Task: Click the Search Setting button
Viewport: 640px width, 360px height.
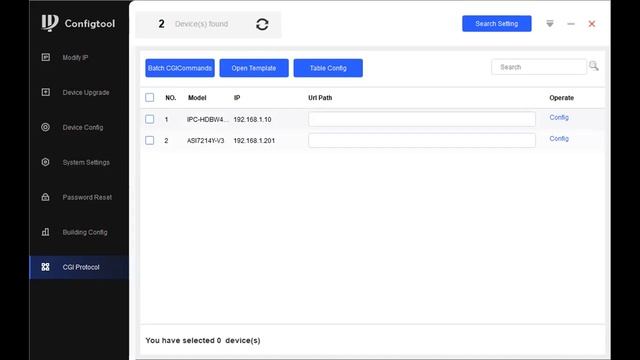Action: click(497, 24)
